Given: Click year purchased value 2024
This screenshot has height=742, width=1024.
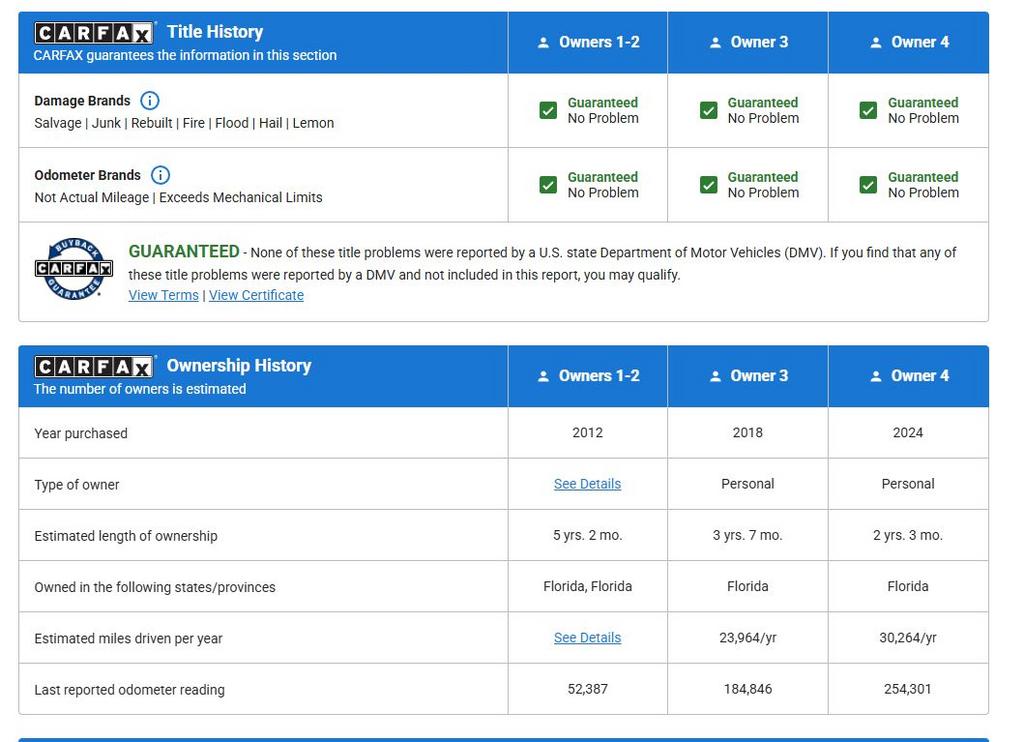Looking at the screenshot, I should tap(908, 433).
